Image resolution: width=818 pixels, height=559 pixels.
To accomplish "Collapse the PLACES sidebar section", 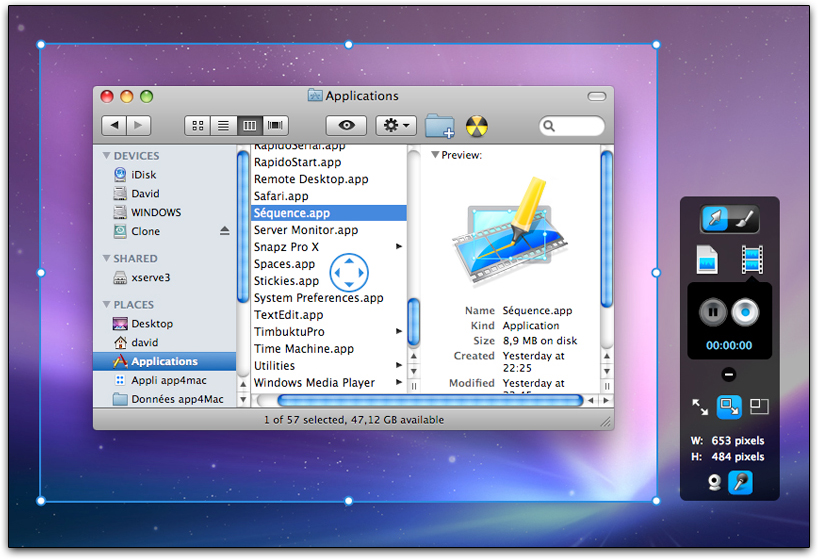I will tap(106, 304).
